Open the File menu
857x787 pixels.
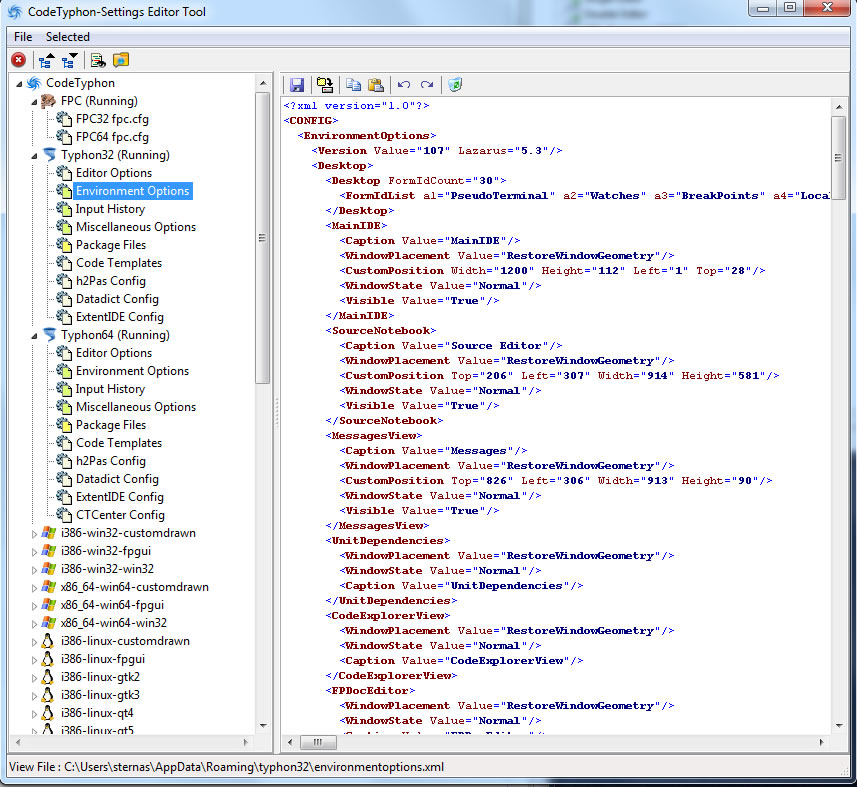tap(23, 37)
